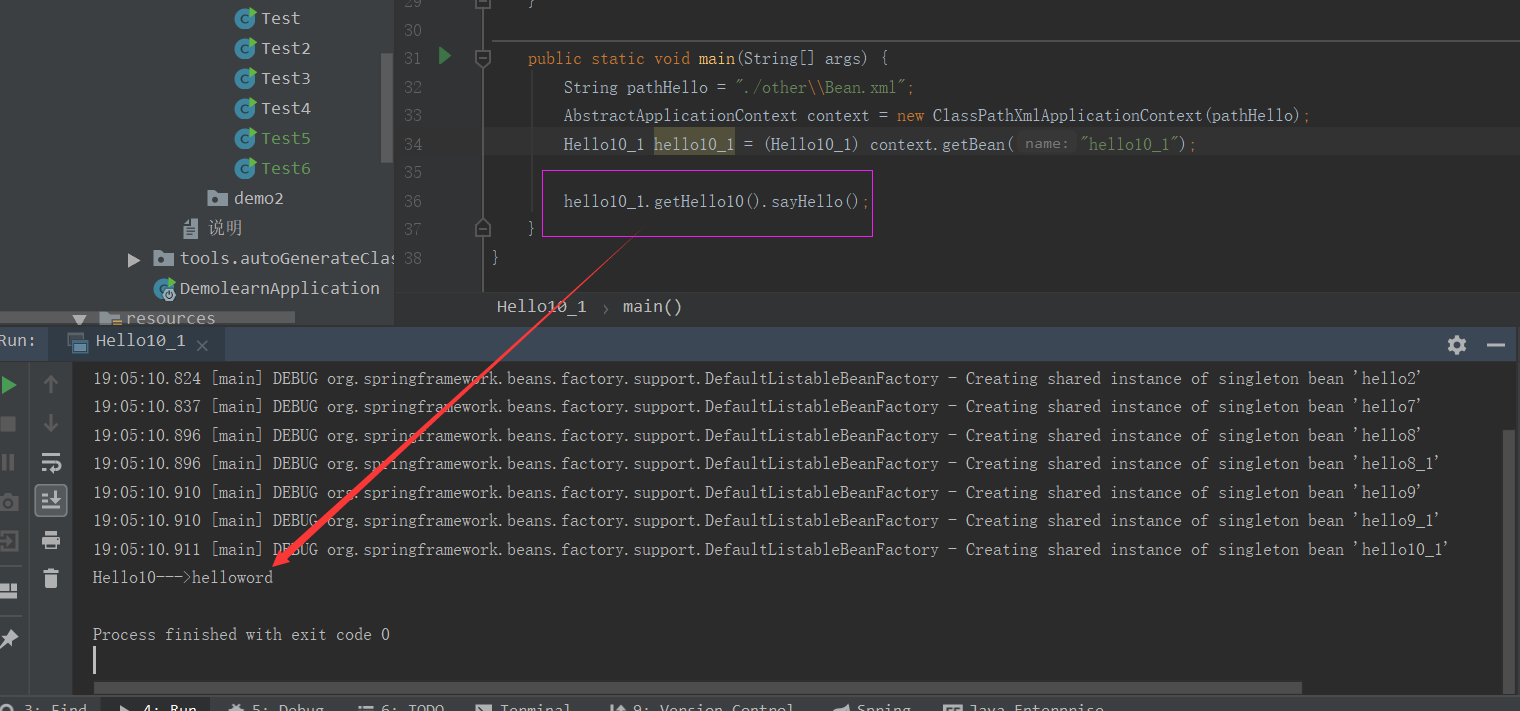Screen dimensions: 1520x711
Task: Click sayHello() call on line 36
Action: pos(814,201)
